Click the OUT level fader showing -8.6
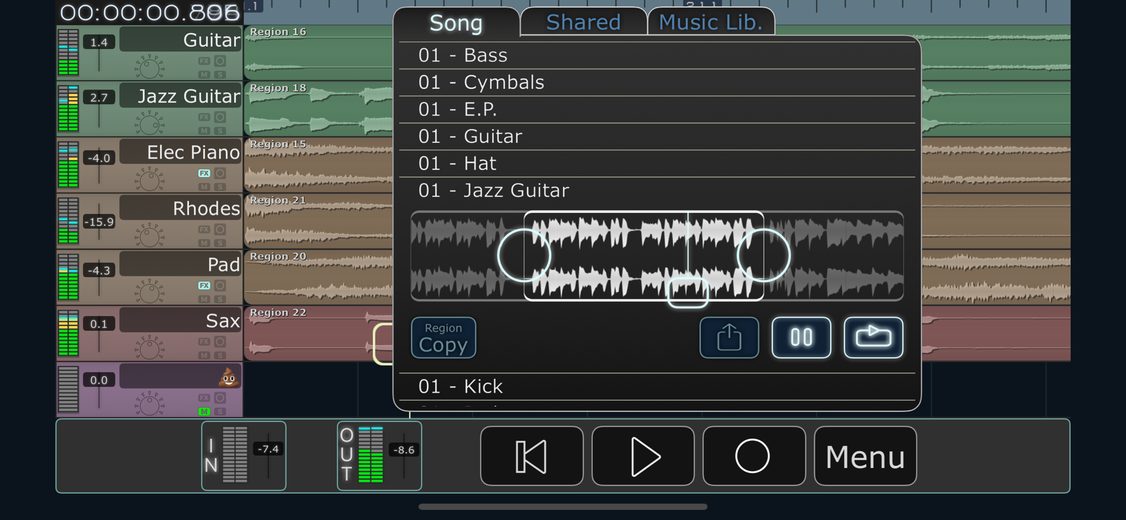This screenshot has height=520, width=1126. click(x=404, y=450)
